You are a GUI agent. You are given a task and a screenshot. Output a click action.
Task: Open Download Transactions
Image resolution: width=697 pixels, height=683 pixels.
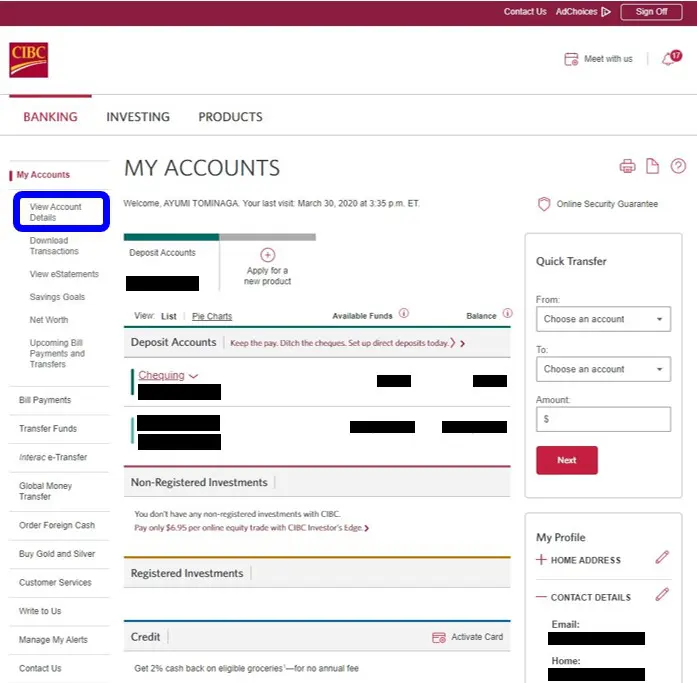tap(54, 246)
